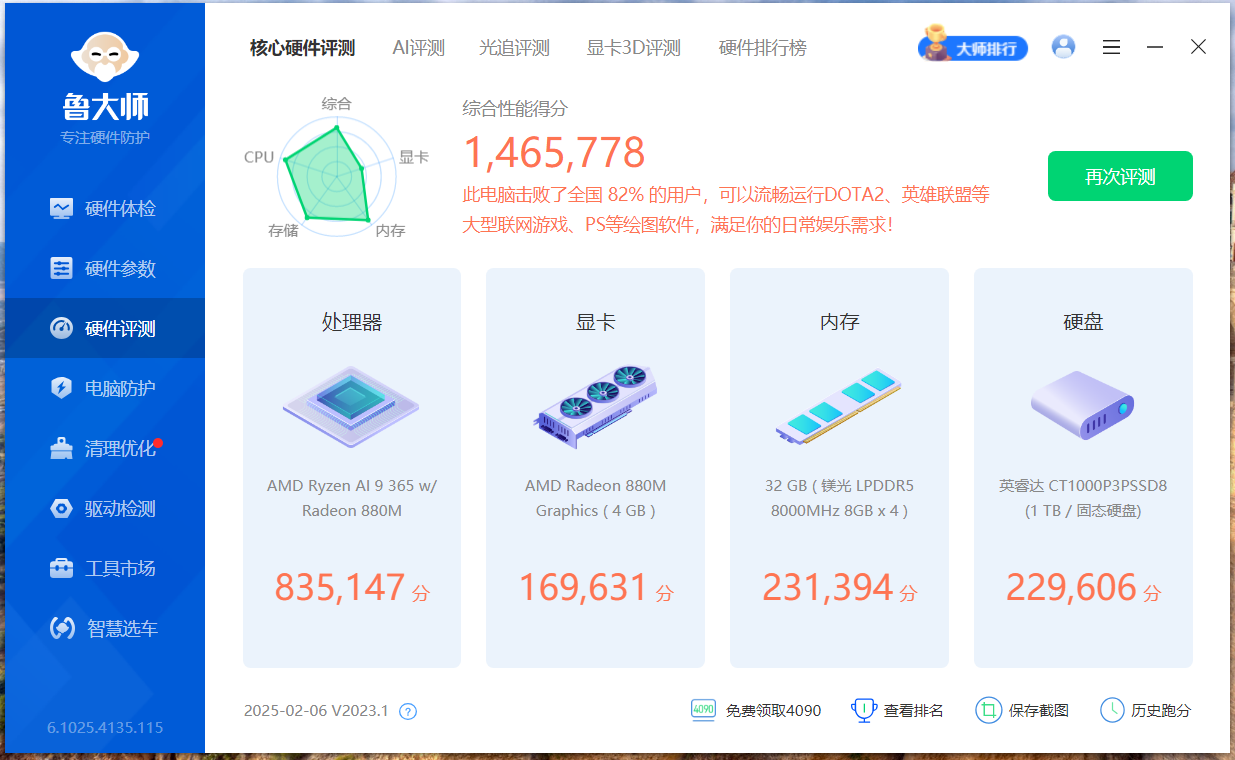1235x760 pixels.
Task: Open 工具市场 in the sidebar
Action: click(x=104, y=568)
